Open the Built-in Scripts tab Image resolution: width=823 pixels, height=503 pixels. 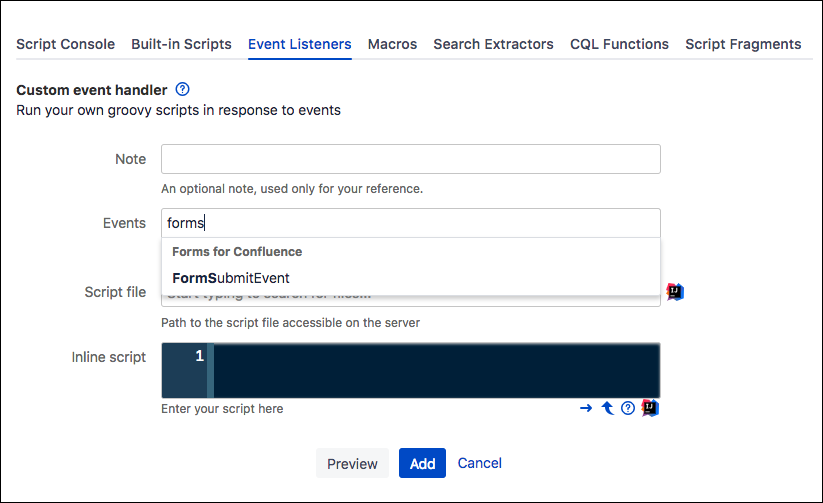click(x=181, y=44)
